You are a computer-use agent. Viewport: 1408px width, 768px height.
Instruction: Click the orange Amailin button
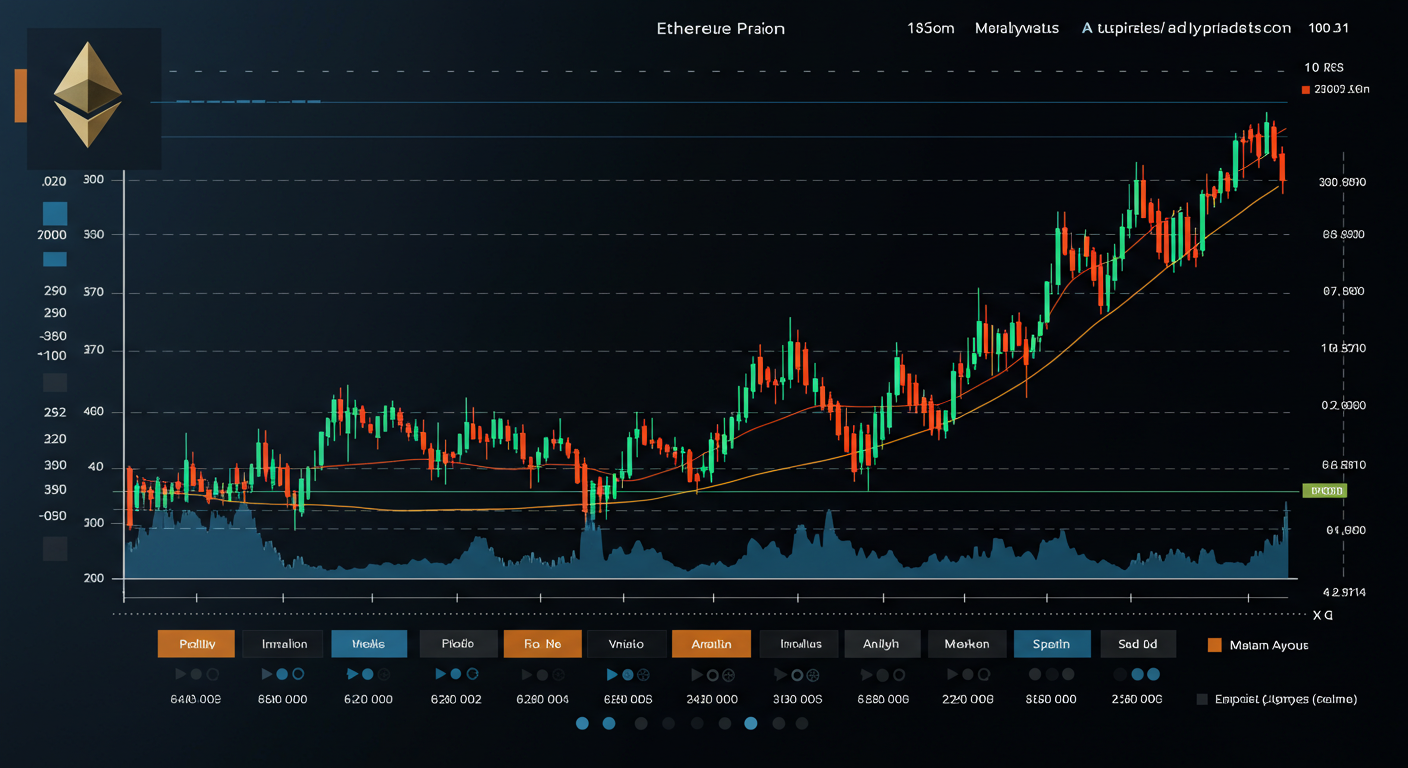pos(711,644)
